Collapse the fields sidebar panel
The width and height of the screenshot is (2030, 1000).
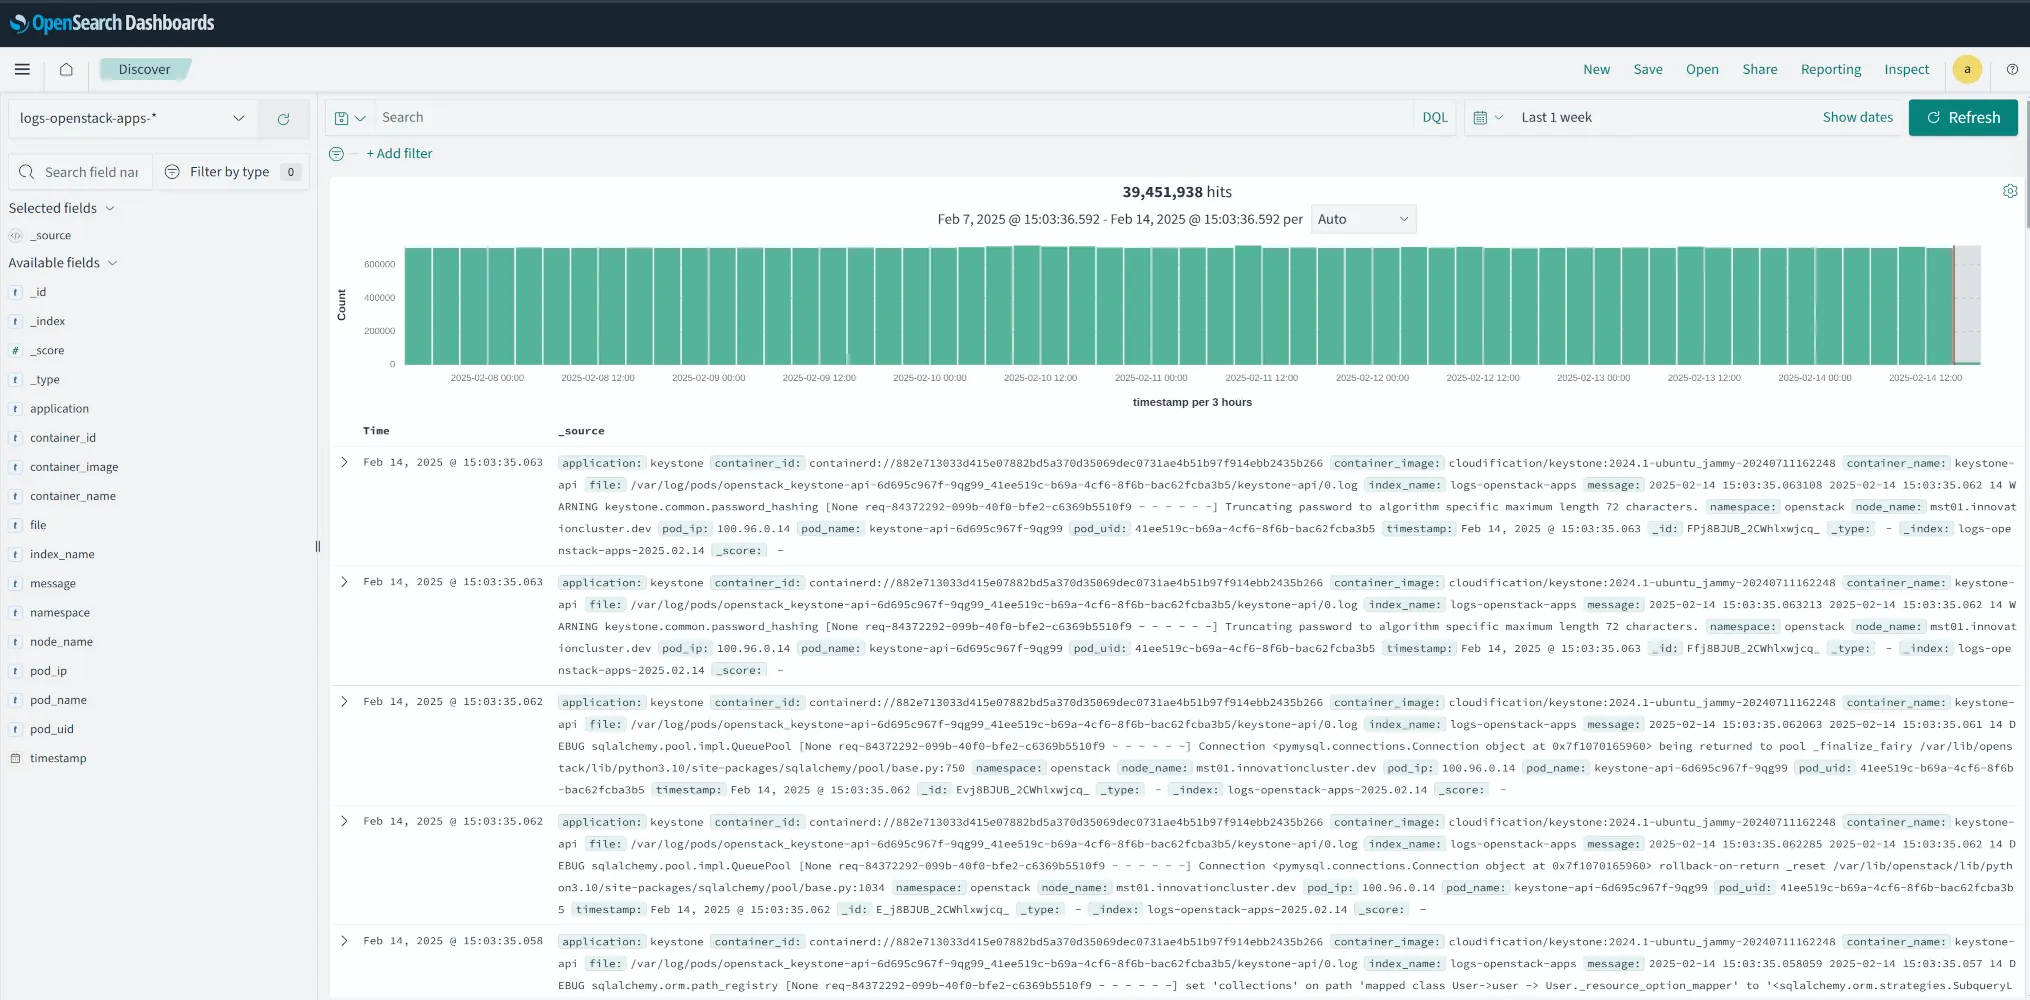click(x=317, y=546)
